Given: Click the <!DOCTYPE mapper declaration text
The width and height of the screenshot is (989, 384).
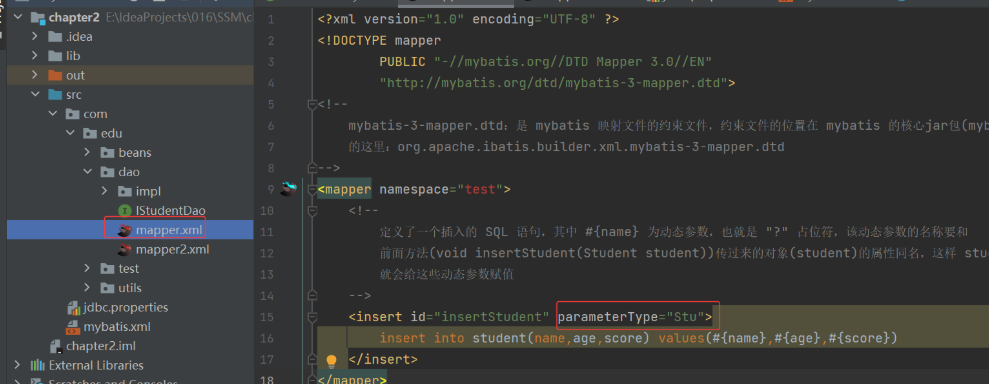Looking at the screenshot, I should [380, 40].
